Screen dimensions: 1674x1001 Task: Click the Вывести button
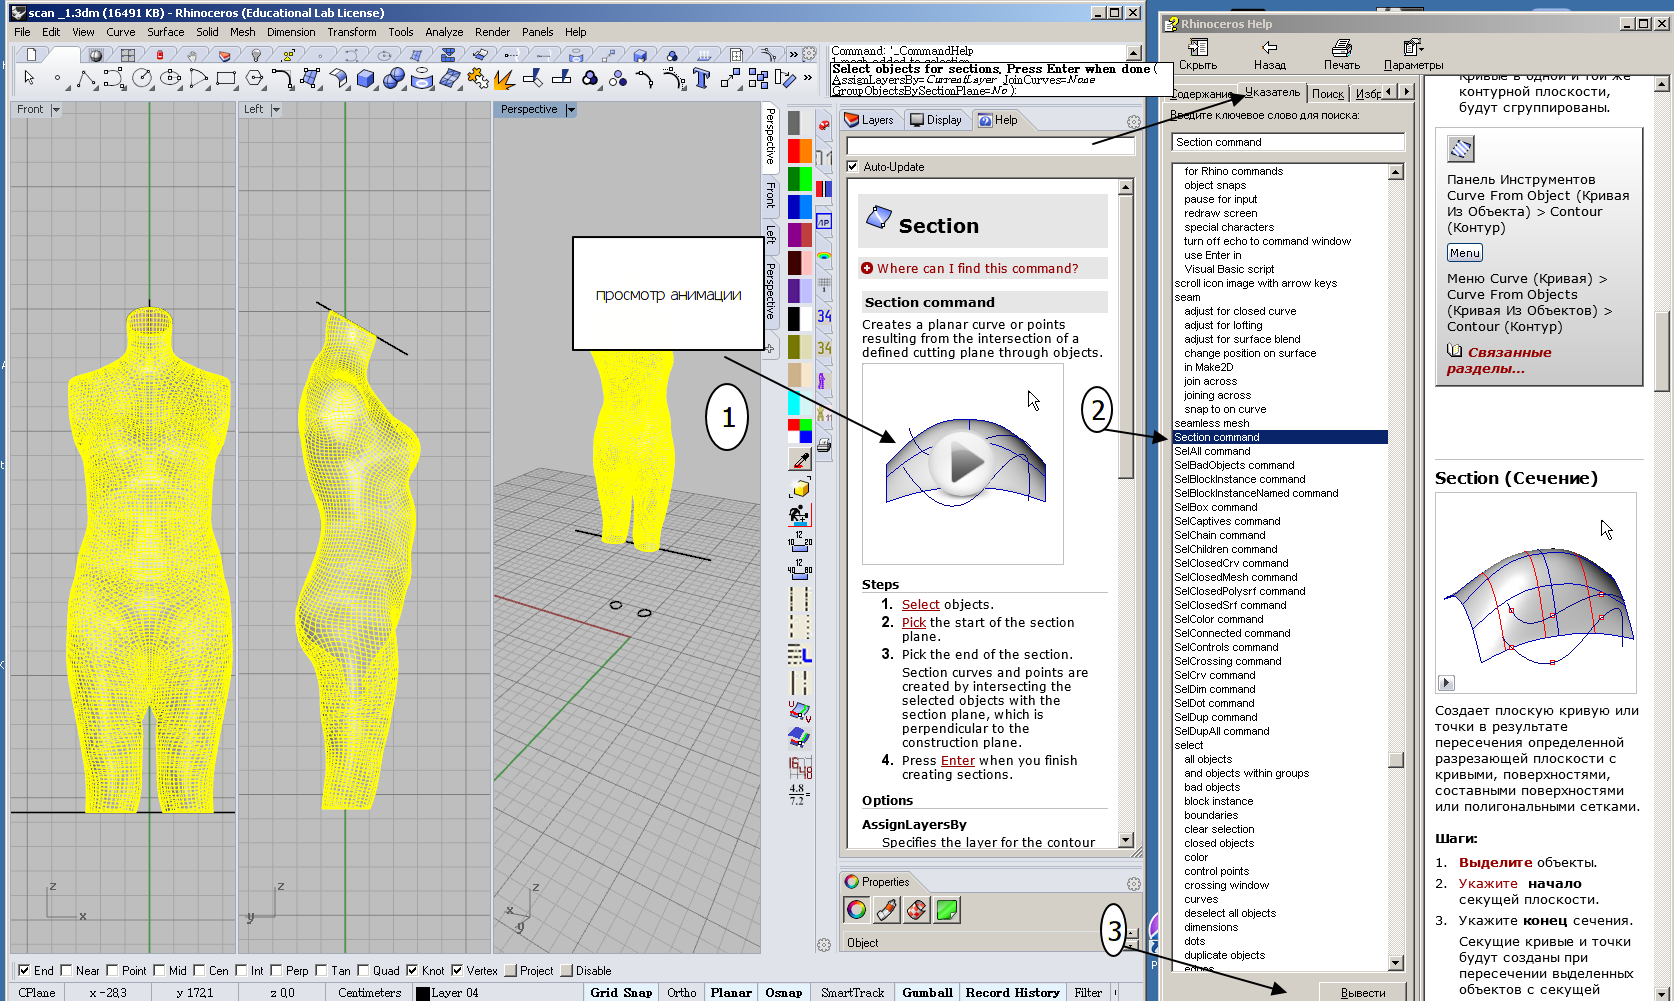pos(1362,992)
